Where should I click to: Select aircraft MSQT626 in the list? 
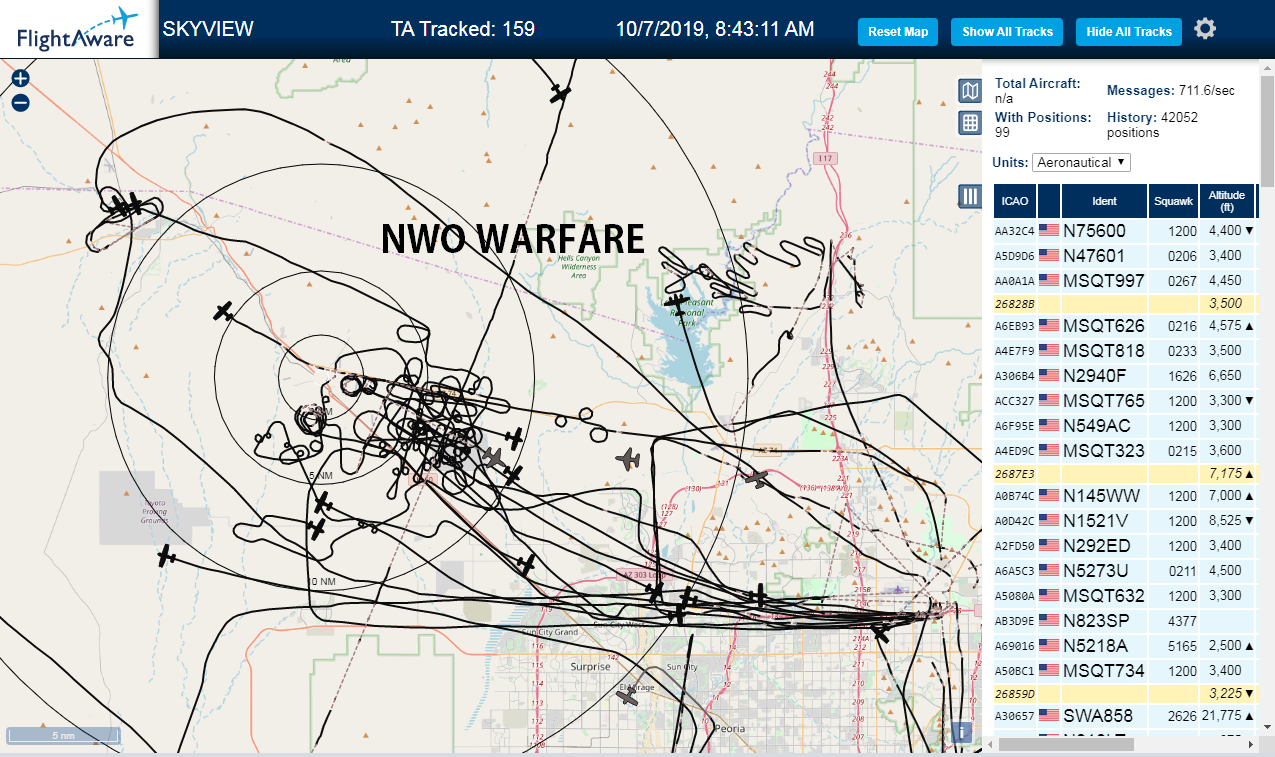tap(1125, 325)
